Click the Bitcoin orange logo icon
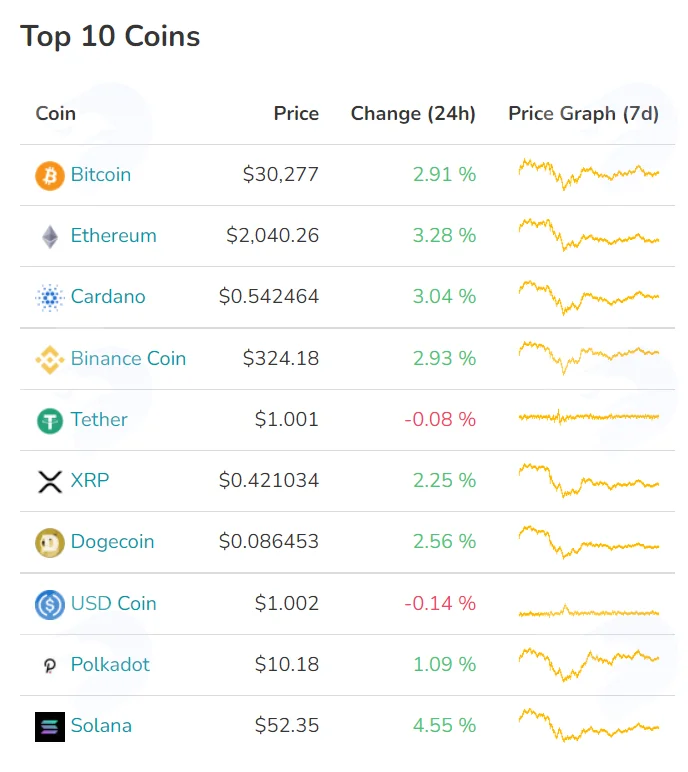688x772 pixels. (50, 175)
